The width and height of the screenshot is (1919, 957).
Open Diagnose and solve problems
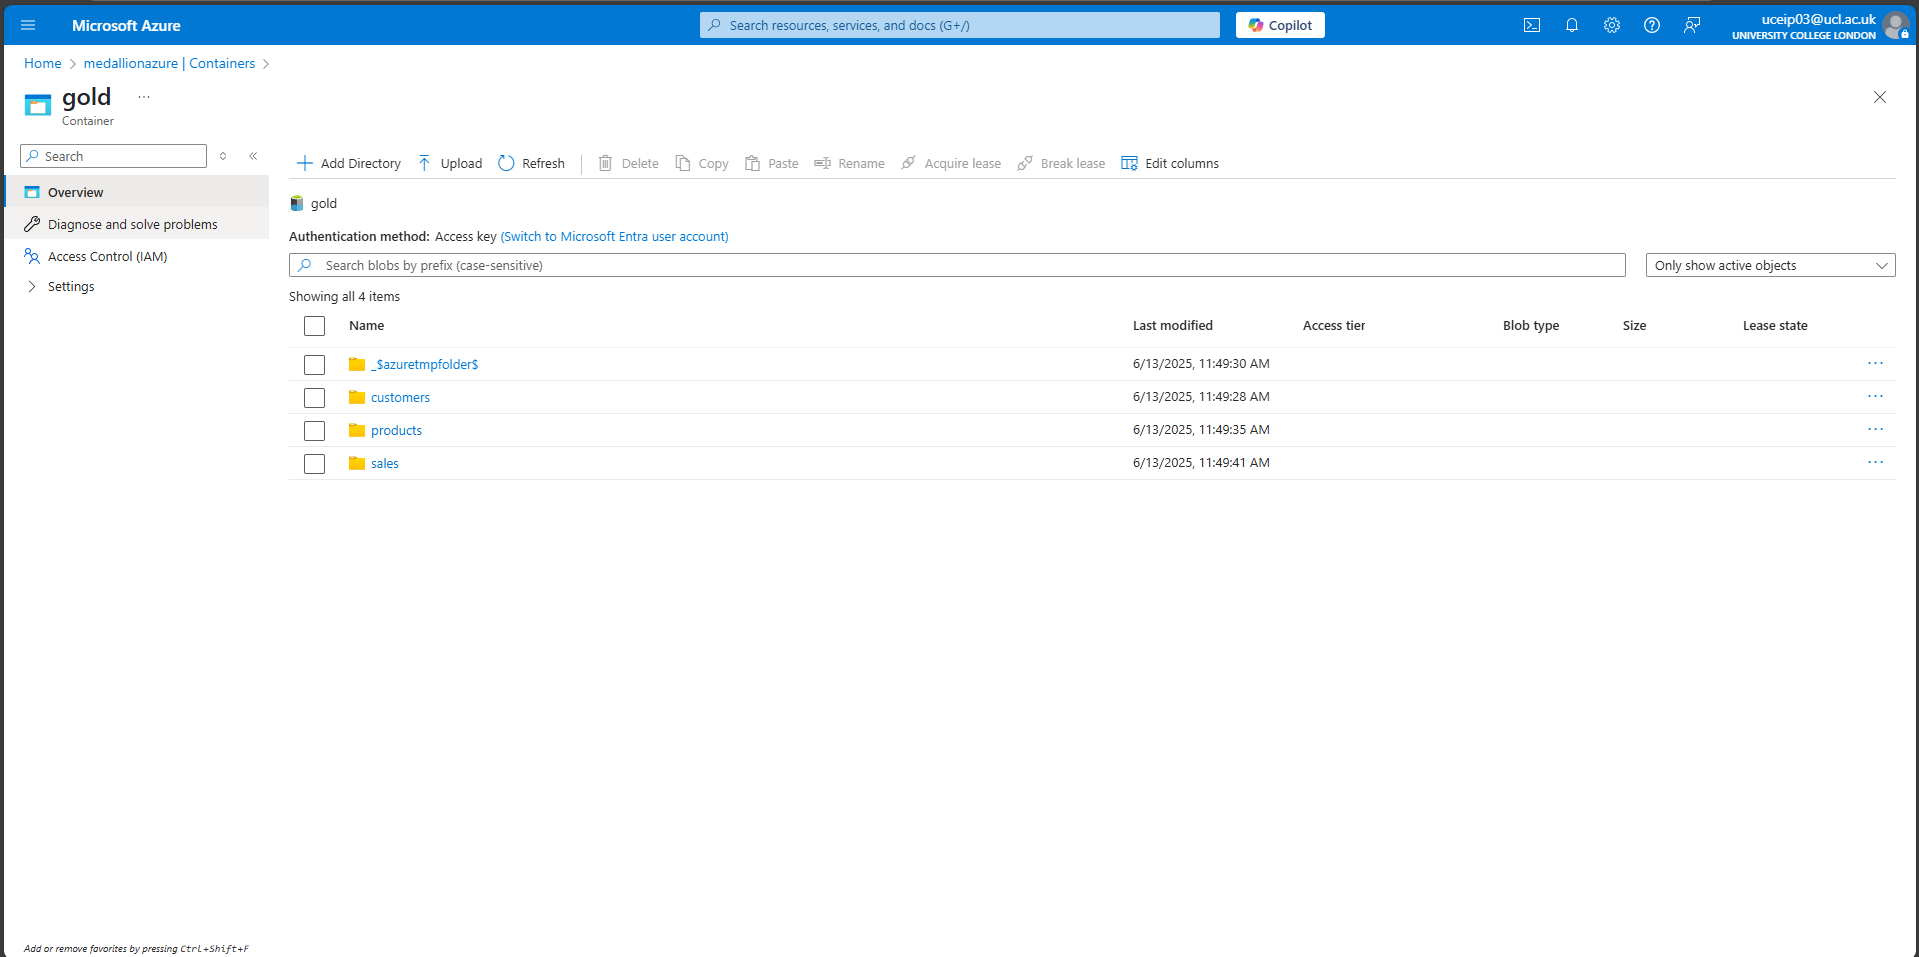tap(137, 224)
